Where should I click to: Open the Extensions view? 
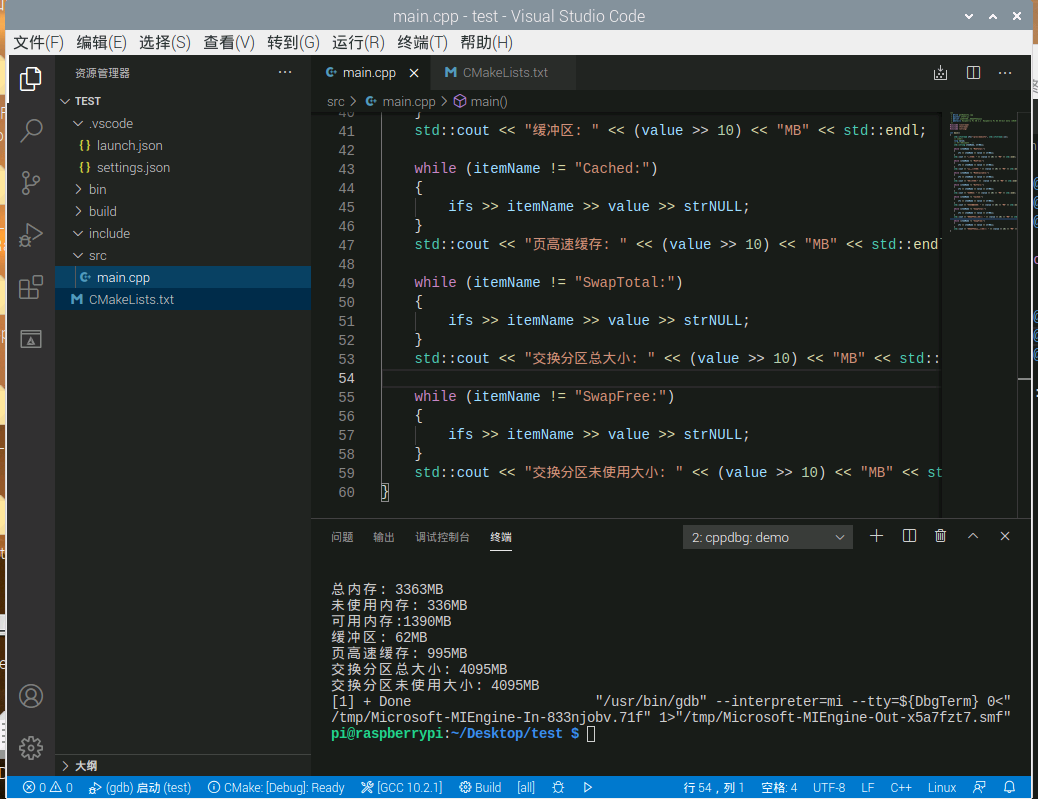(30, 287)
